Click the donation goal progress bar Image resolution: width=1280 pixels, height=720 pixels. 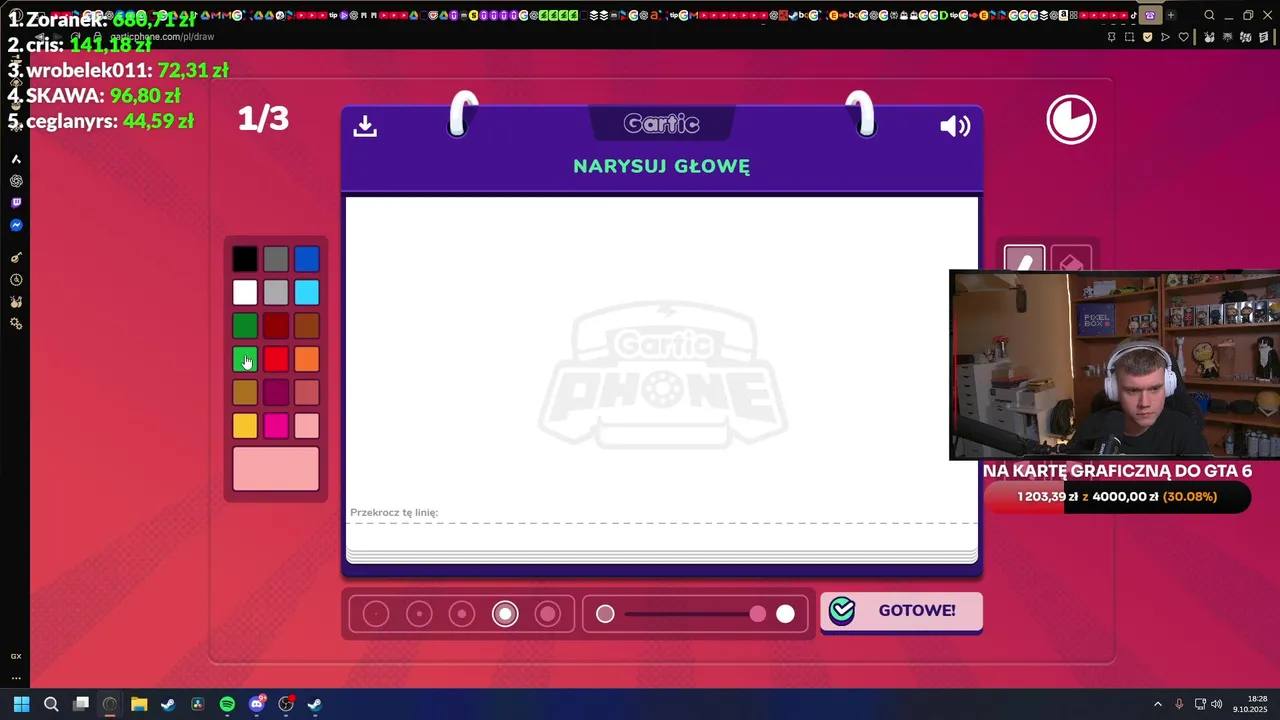1117,497
